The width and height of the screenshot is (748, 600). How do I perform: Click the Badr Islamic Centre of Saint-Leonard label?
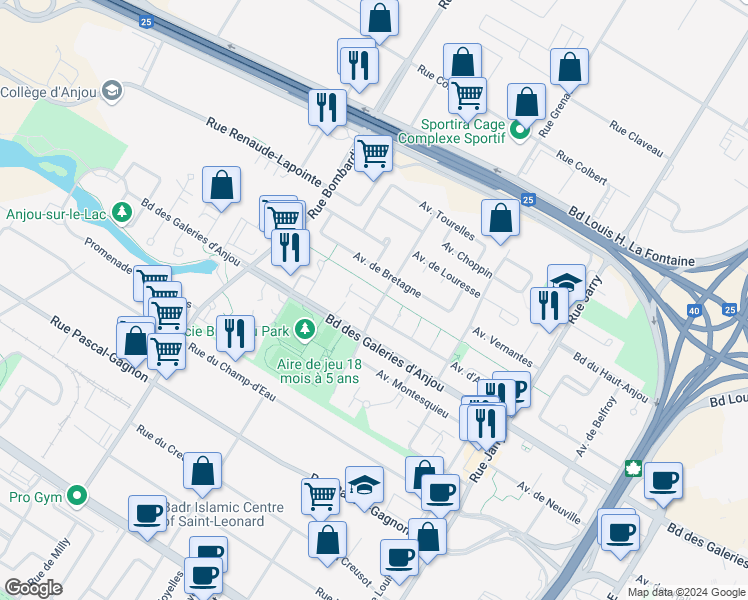[225, 514]
